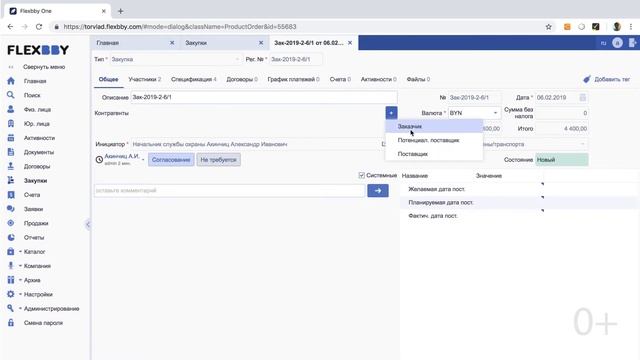The width and height of the screenshot is (640, 360).
Task: Select Потенциал. поставщик menu option
Action: (x=434, y=140)
